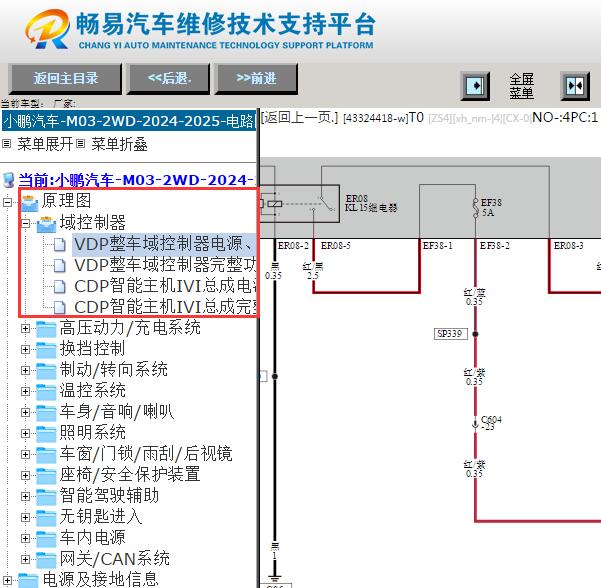The height and width of the screenshot is (588, 601).
Task: Click the double-arrow panel collapse icon
Action: tap(575, 85)
